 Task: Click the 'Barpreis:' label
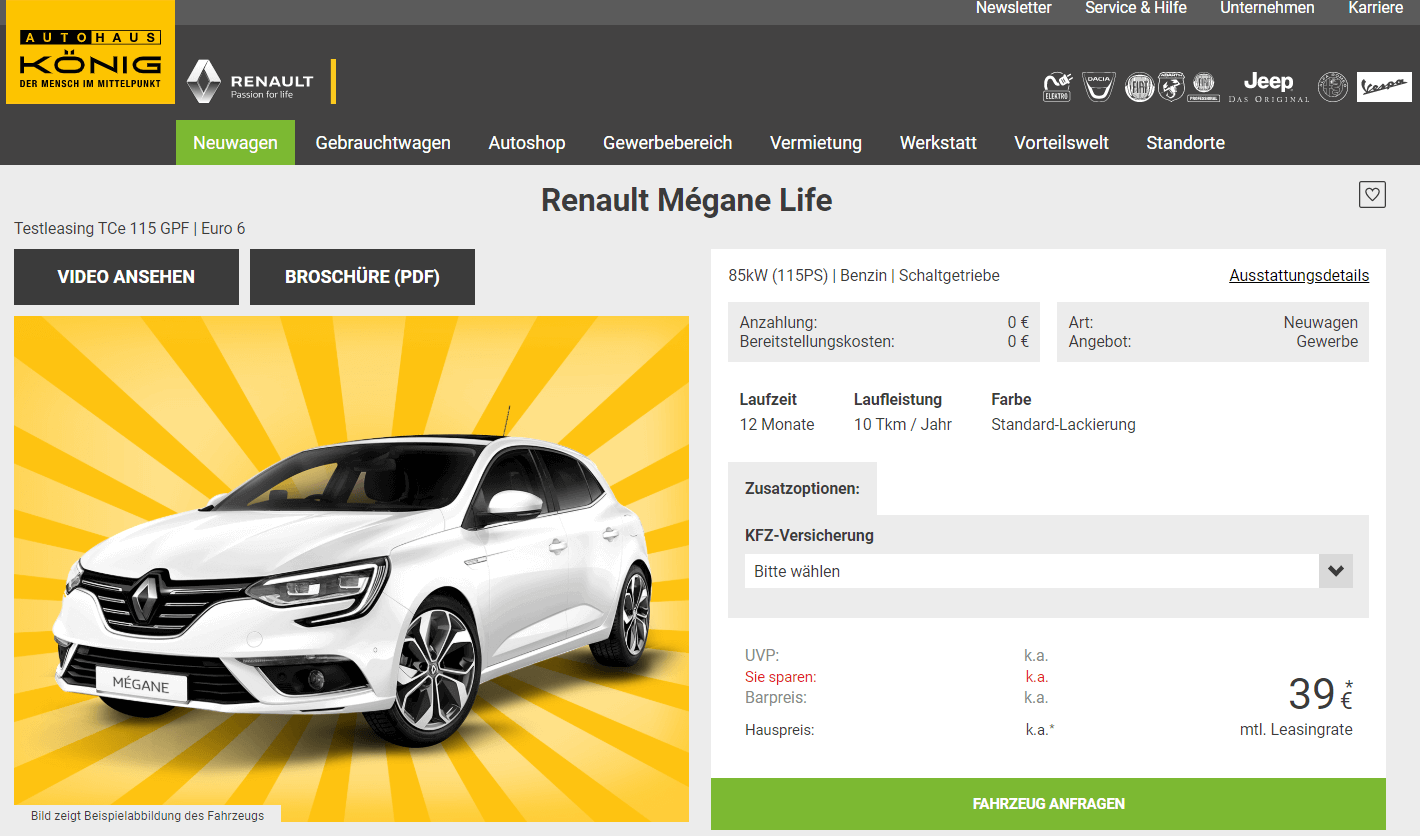click(x=776, y=697)
